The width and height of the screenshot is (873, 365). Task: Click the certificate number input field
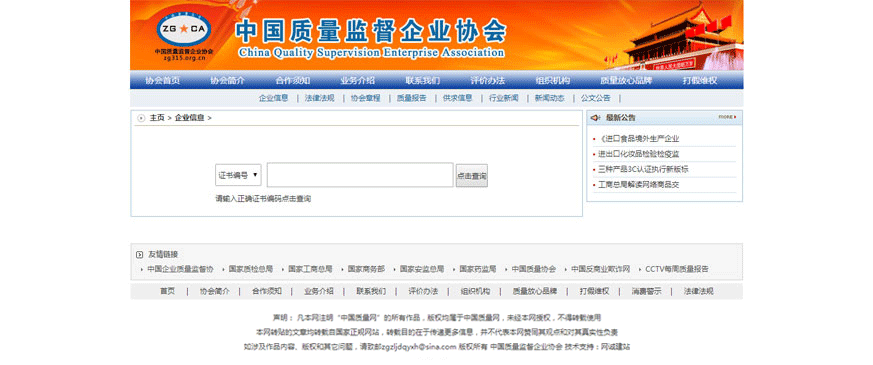click(x=360, y=175)
